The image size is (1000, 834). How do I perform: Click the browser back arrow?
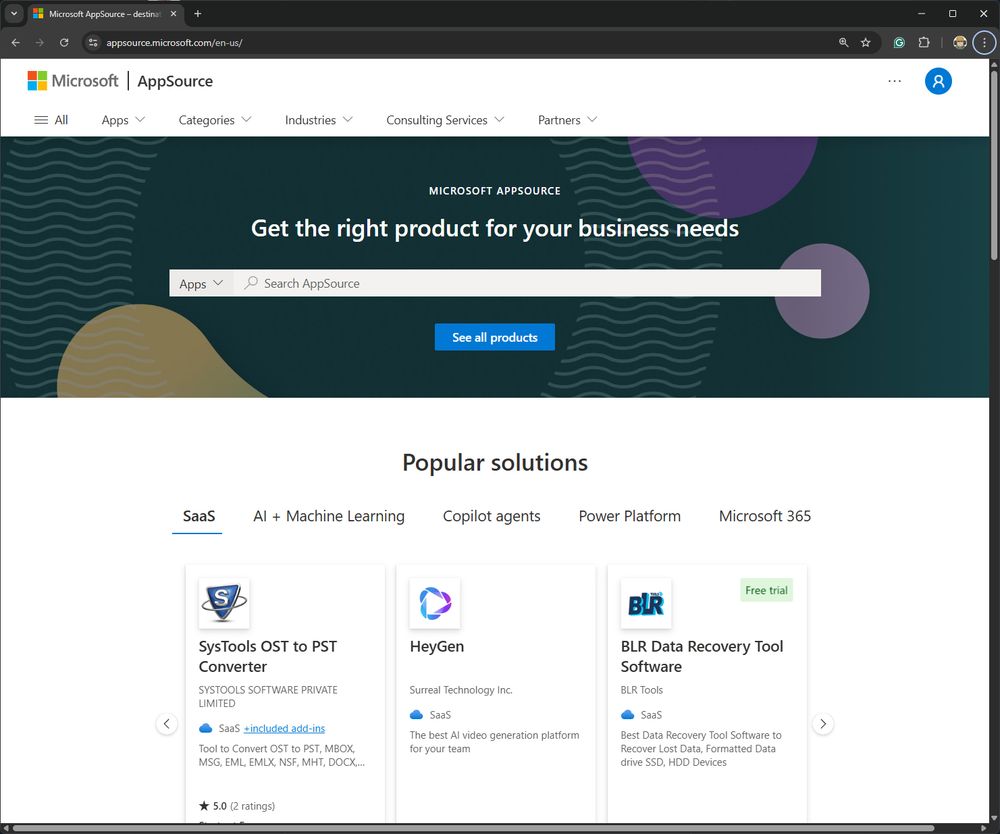(16, 43)
